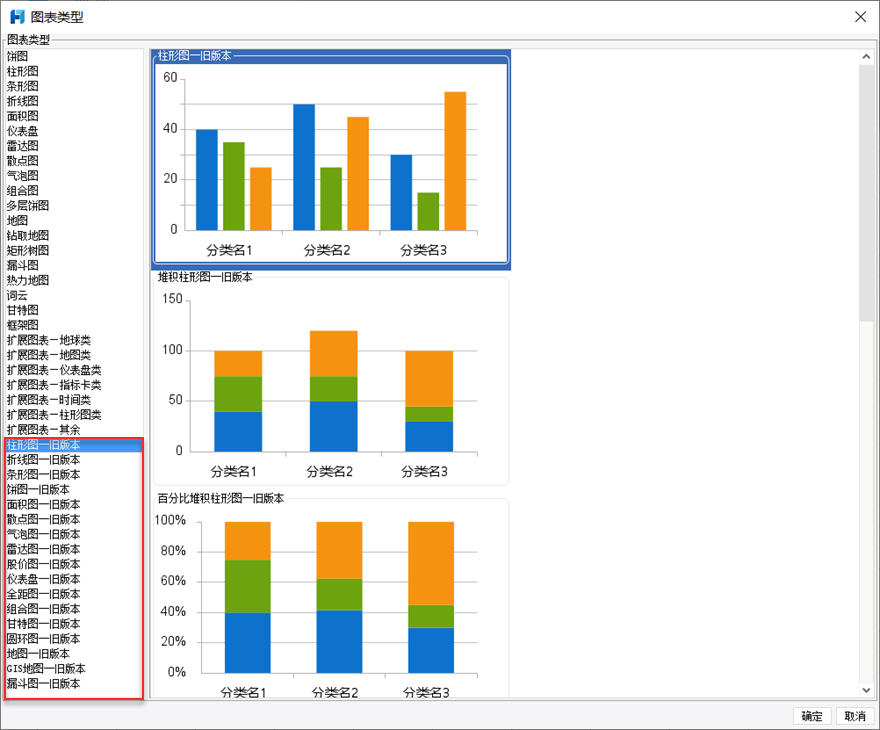
Task: Pick 漏斗图 from the list
Action: click(22, 265)
